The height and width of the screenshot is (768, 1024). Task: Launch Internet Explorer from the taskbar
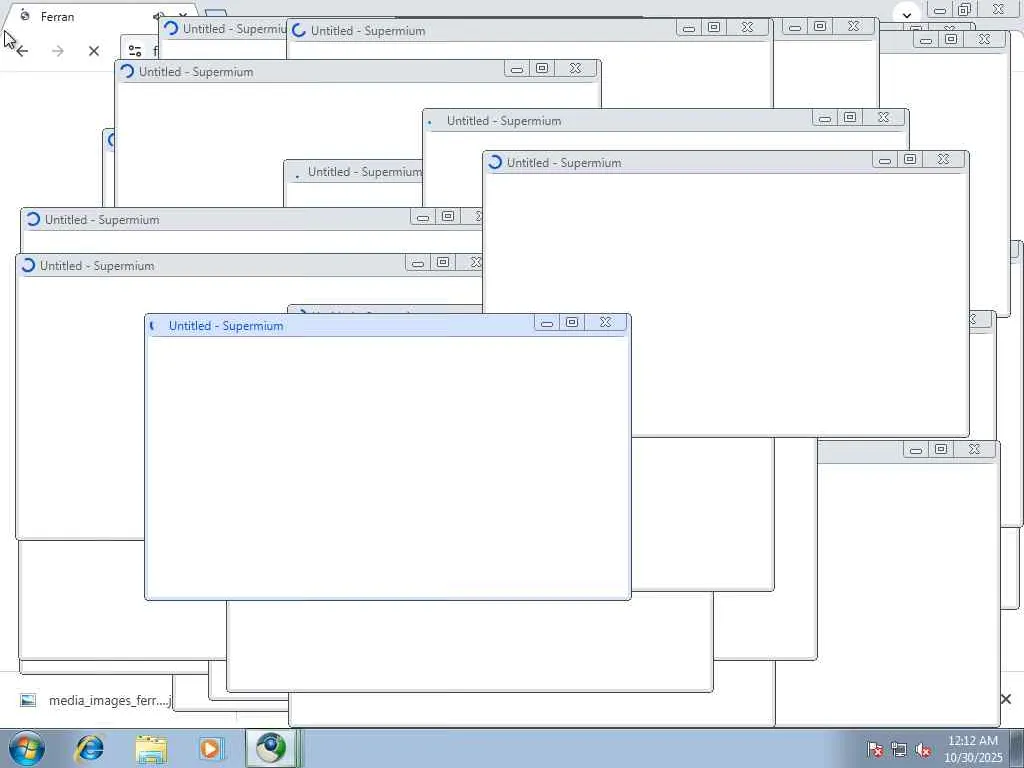pos(89,749)
